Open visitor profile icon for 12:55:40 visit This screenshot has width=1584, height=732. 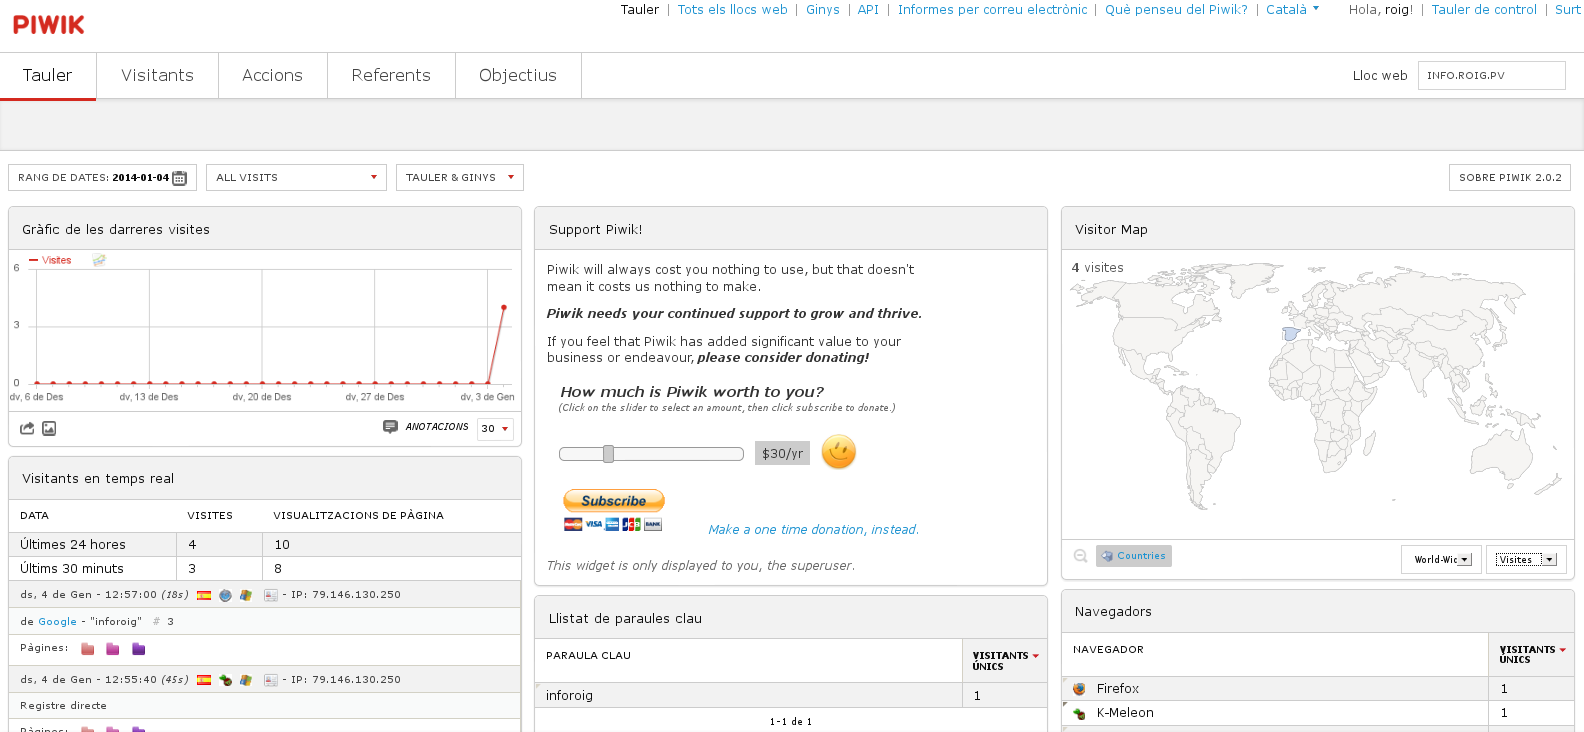(x=271, y=680)
